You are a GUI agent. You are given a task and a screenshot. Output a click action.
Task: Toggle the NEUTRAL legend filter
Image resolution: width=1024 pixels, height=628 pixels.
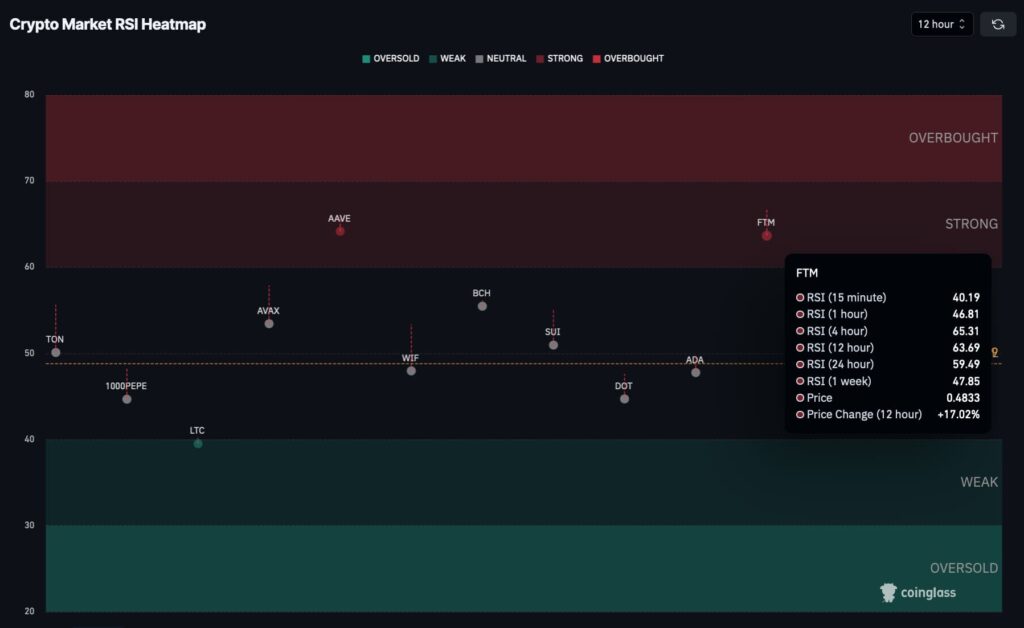click(x=500, y=59)
